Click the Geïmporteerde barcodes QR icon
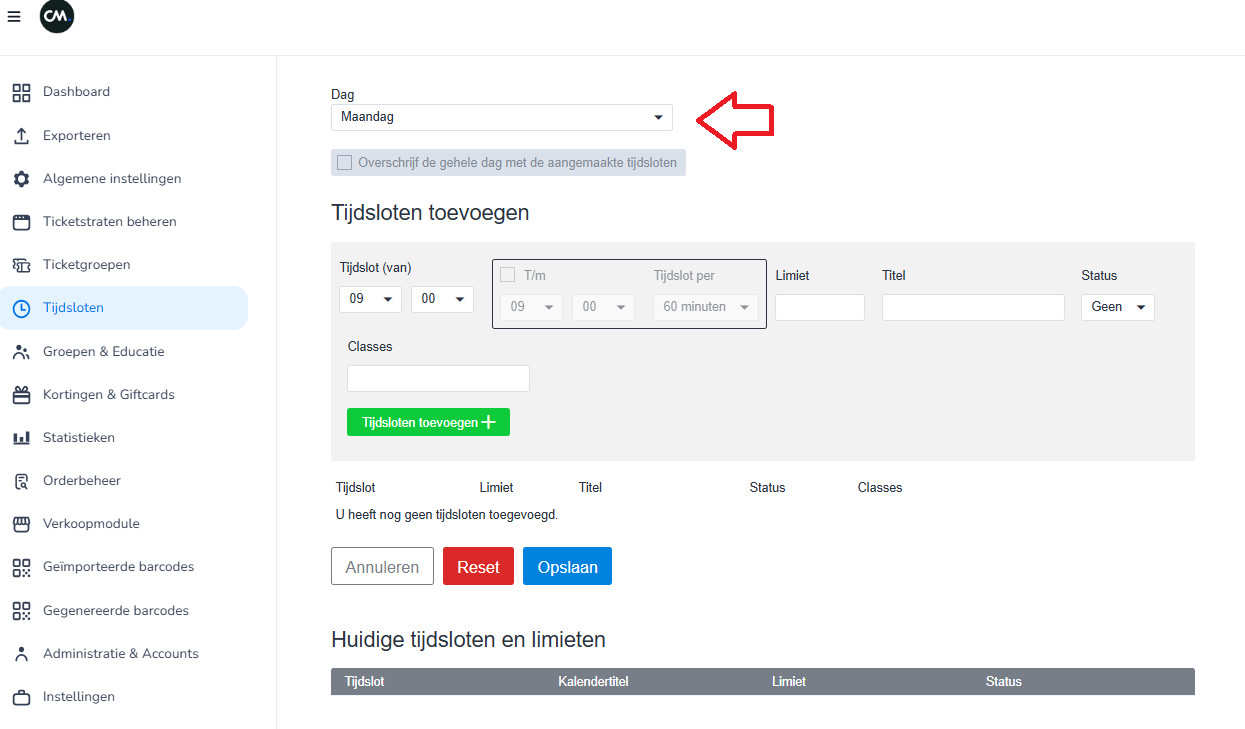This screenshot has width=1245, height=729. [x=21, y=567]
